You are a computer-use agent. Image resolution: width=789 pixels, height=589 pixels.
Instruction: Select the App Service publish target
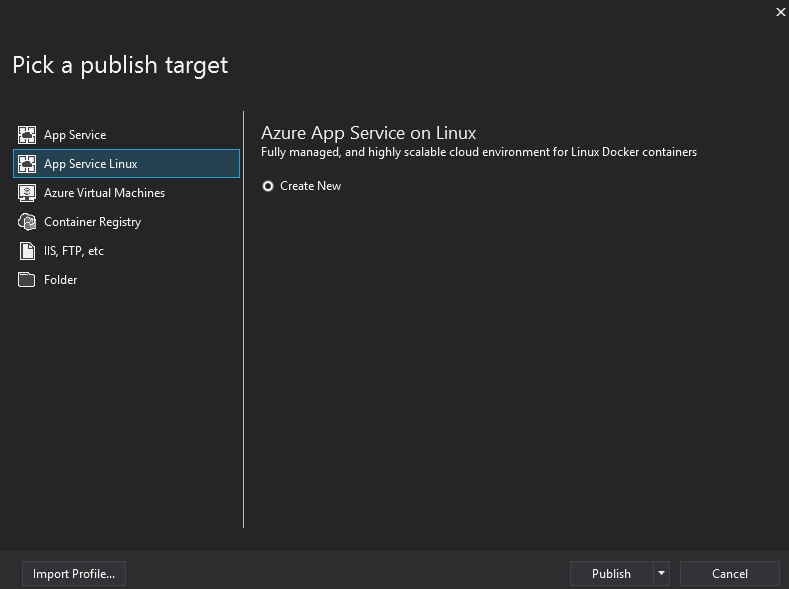click(126, 135)
